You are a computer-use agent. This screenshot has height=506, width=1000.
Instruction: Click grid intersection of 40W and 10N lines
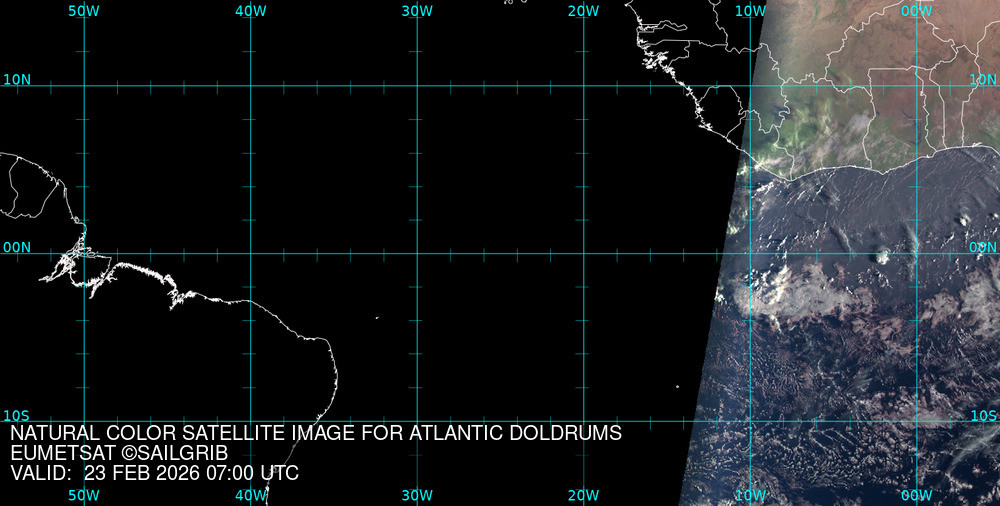coord(250,86)
